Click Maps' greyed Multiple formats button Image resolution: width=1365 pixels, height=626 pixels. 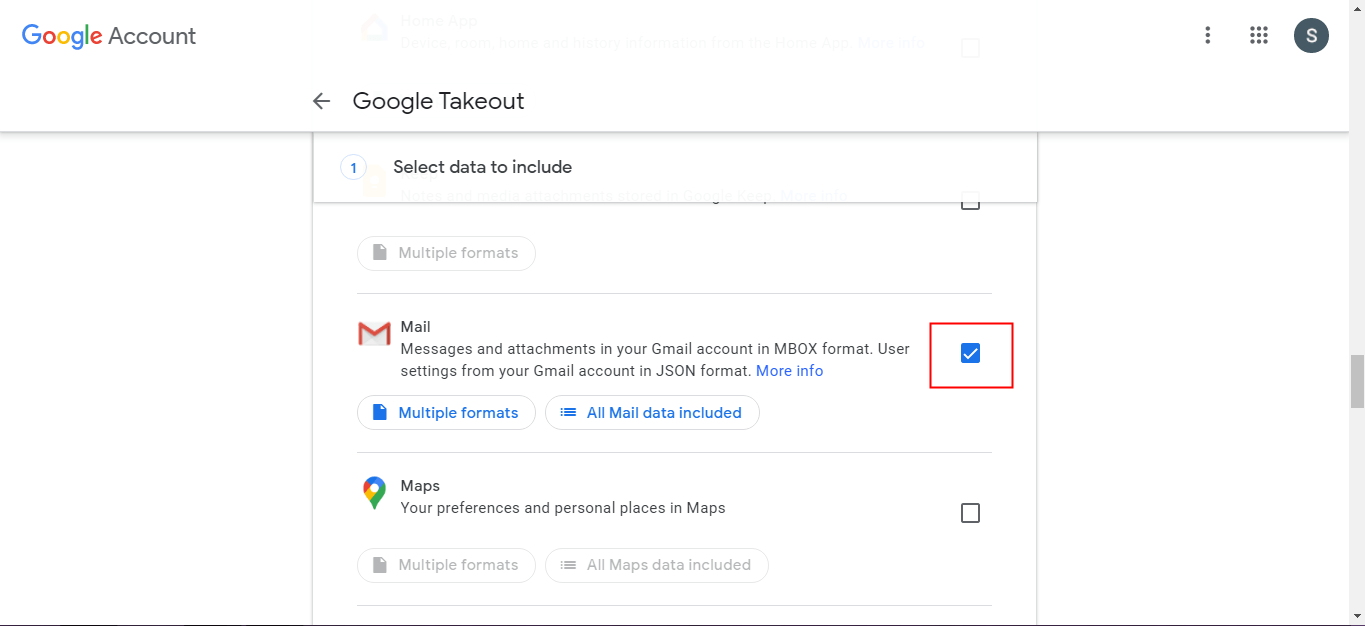click(x=446, y=565)
